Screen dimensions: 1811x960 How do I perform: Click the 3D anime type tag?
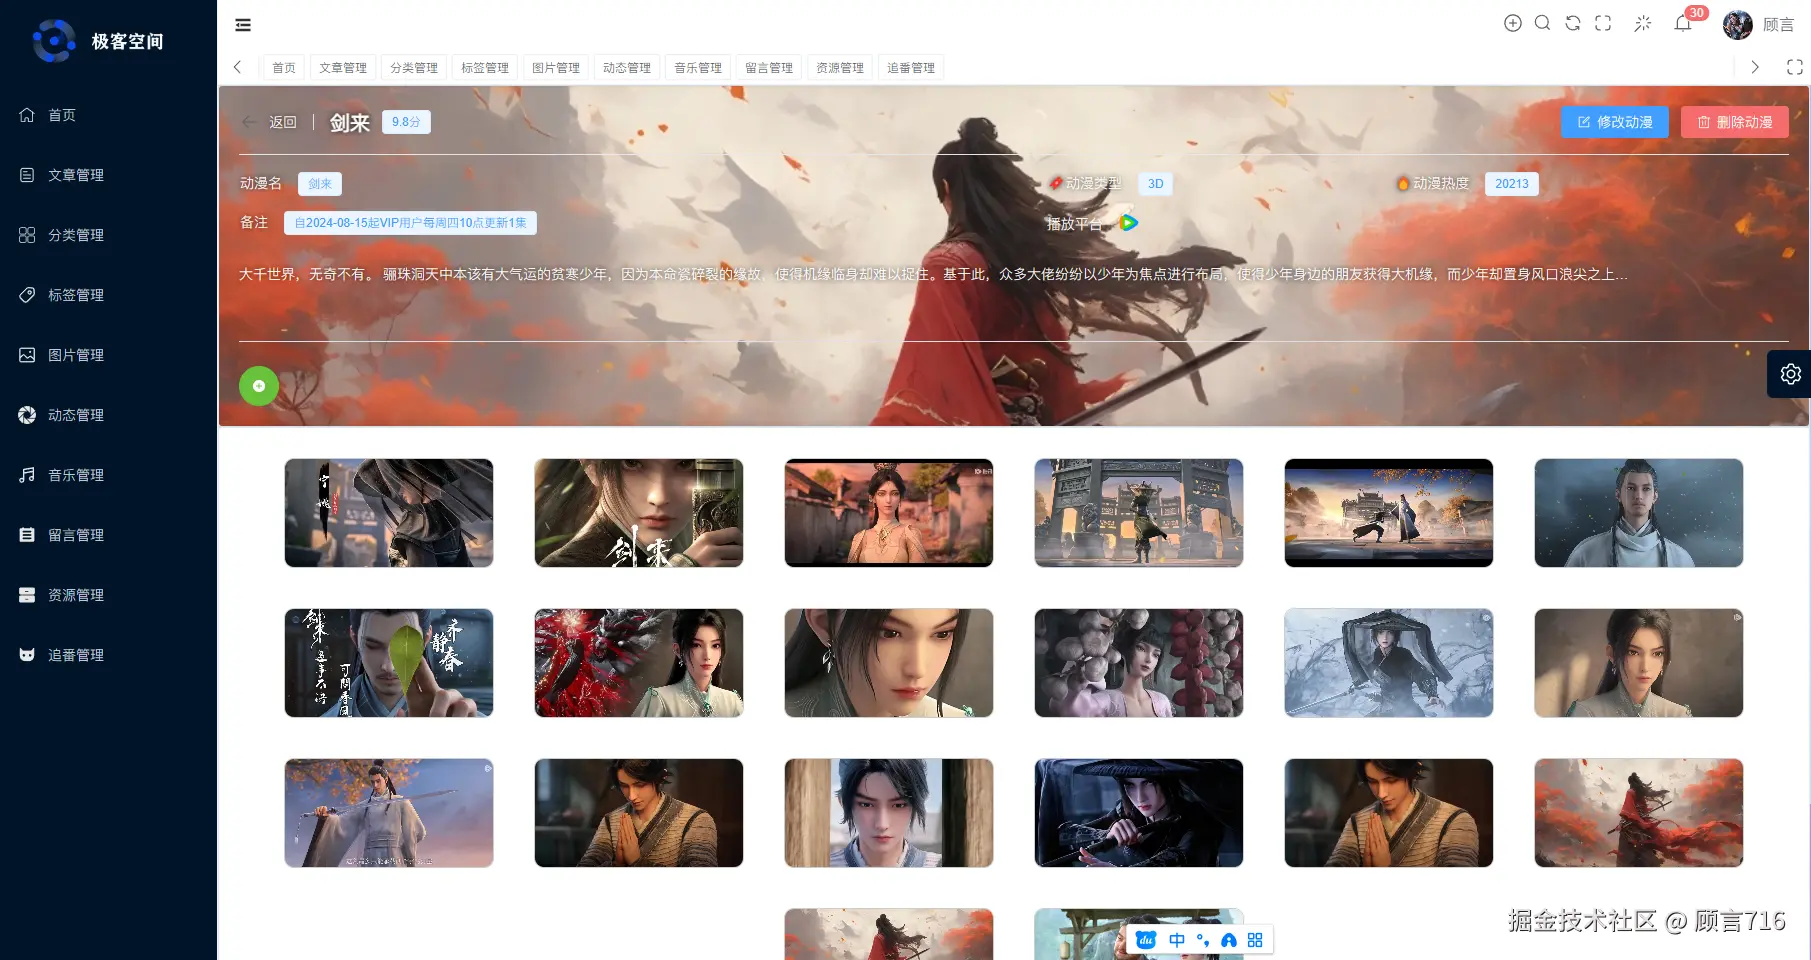1155,184
